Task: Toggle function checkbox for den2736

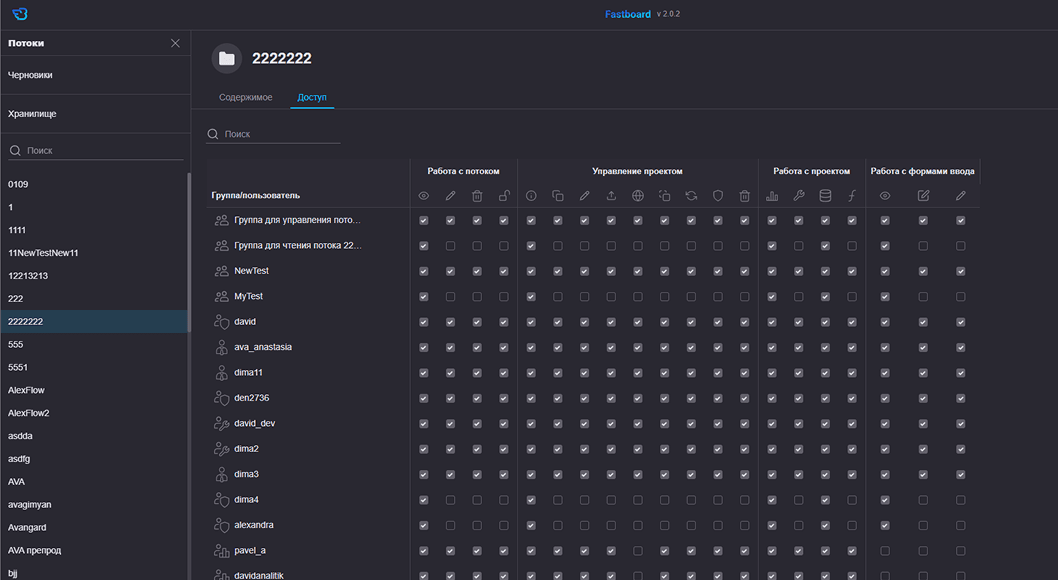Action: point(852,399)
